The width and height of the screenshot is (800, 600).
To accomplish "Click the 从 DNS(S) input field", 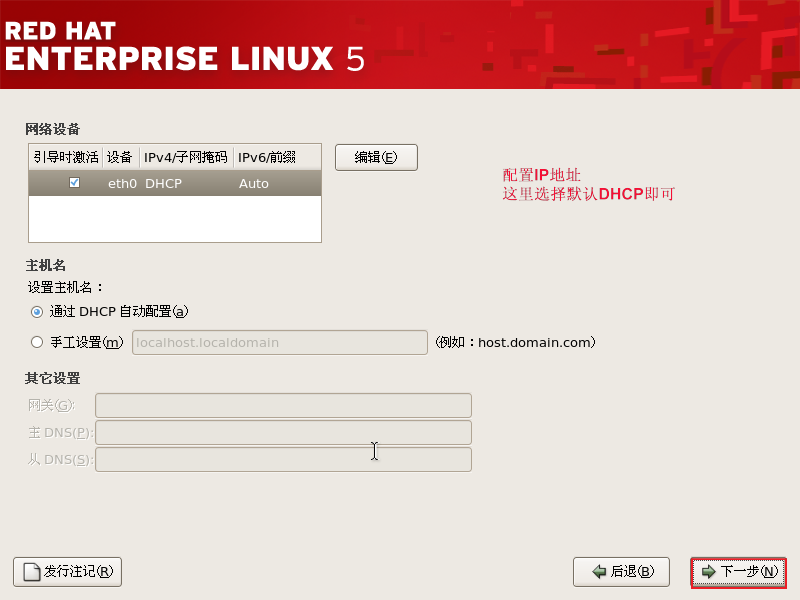I will click(x=283, y=460).
